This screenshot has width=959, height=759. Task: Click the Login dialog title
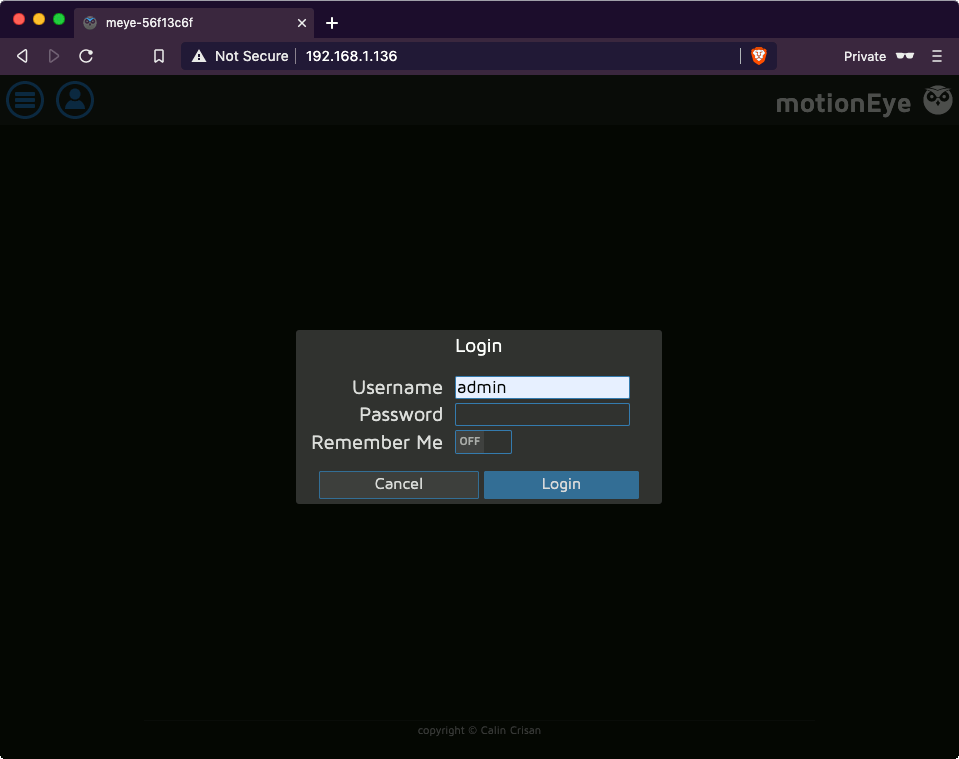pos(478,346)
